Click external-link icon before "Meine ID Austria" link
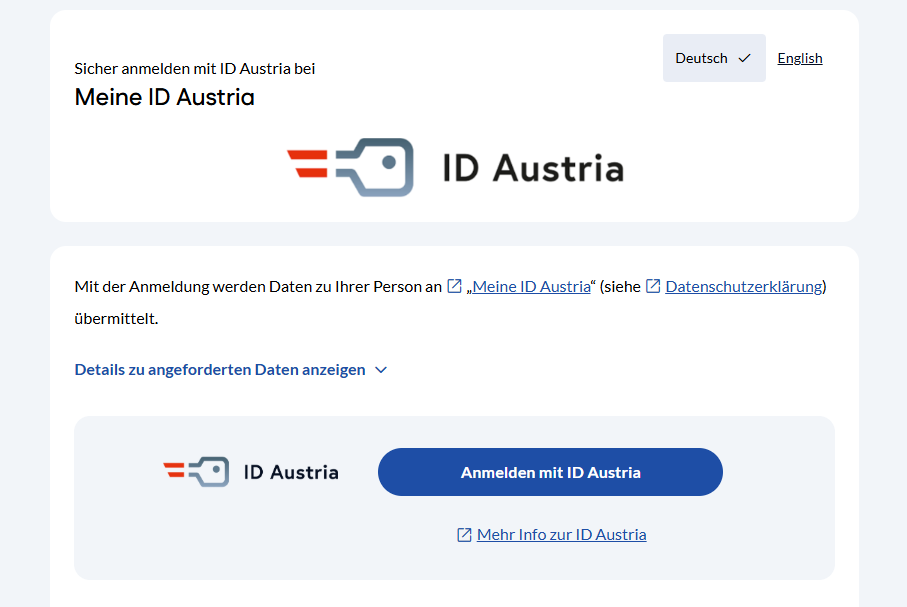The height and width of the screenshot is (607, 907). [x=455, y=287]
